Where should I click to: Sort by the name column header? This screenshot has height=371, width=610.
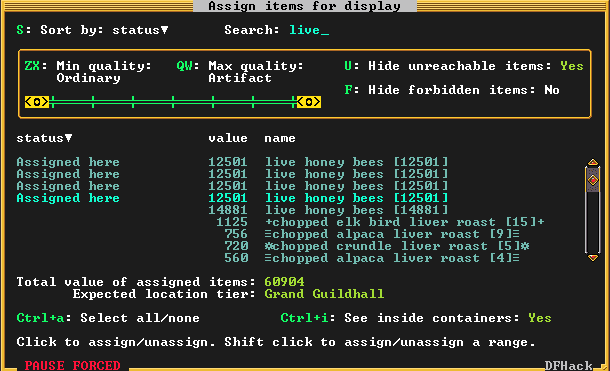pyautogui.click(x=280, y=138)
